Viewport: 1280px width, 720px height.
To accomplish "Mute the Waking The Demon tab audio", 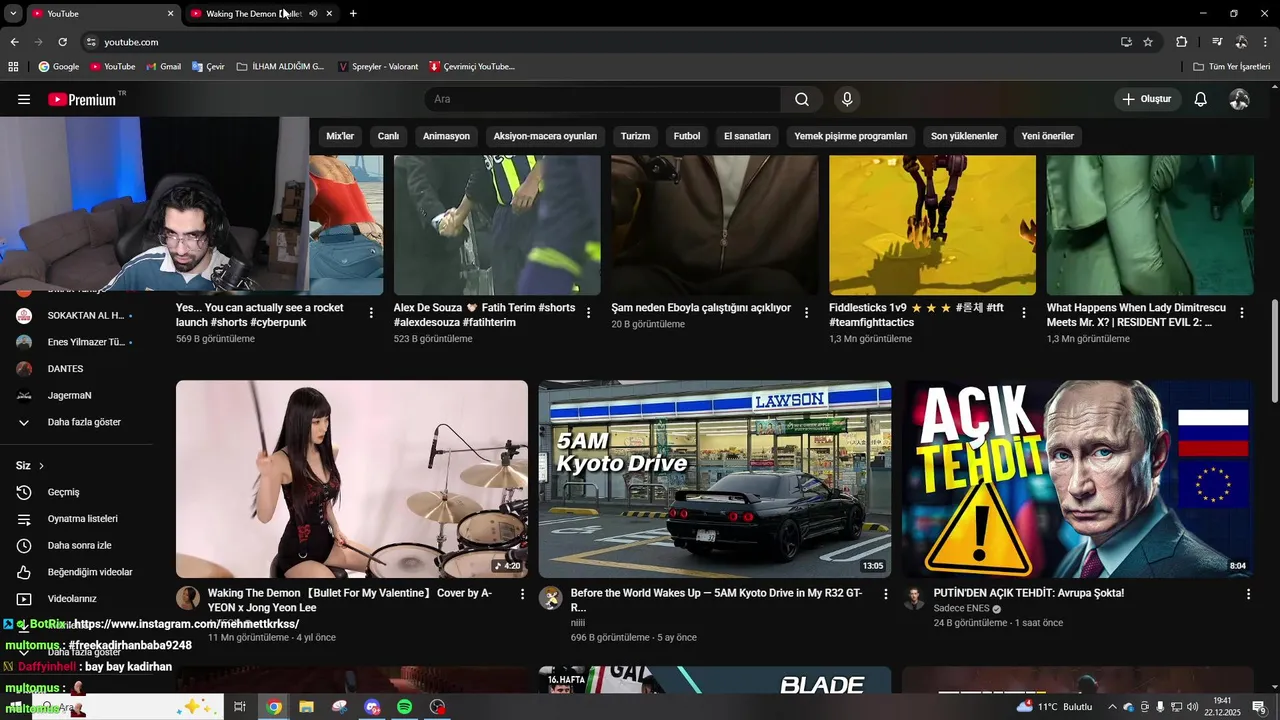I will [x=313, y=14].
